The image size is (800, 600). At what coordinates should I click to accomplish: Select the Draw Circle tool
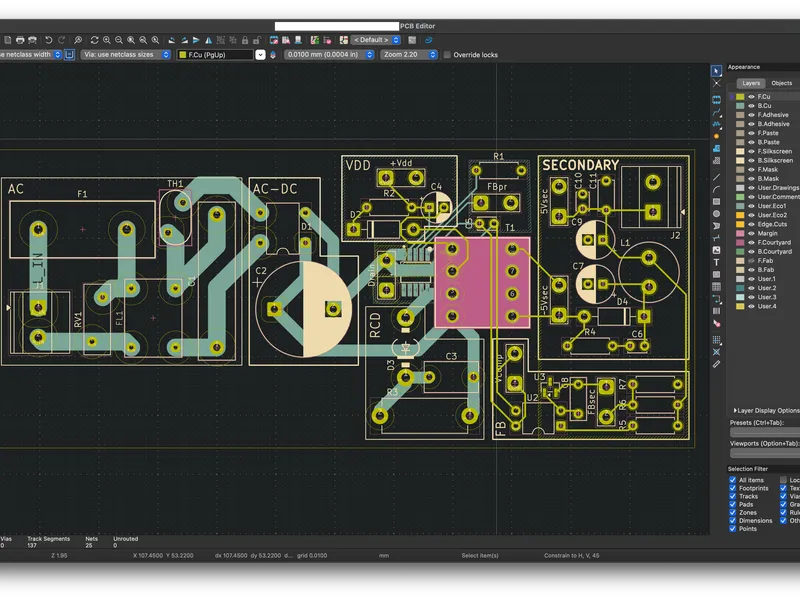(x=716, y=214)
